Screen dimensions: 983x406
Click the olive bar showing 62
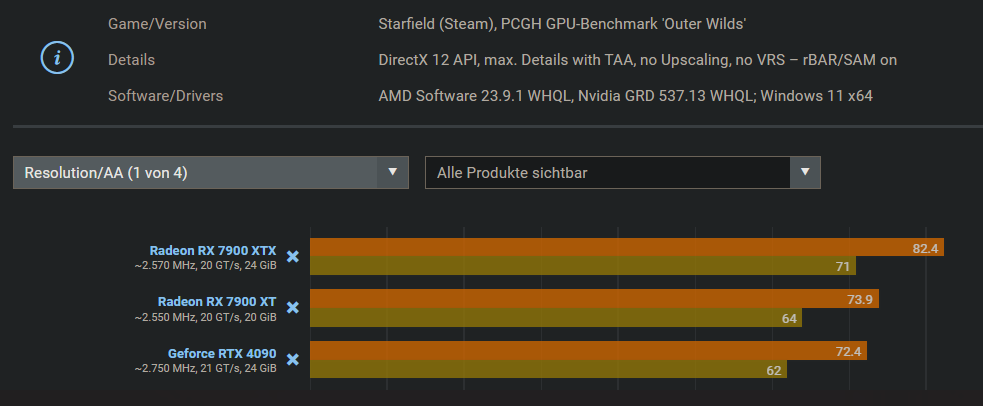(x=548, y=369)
